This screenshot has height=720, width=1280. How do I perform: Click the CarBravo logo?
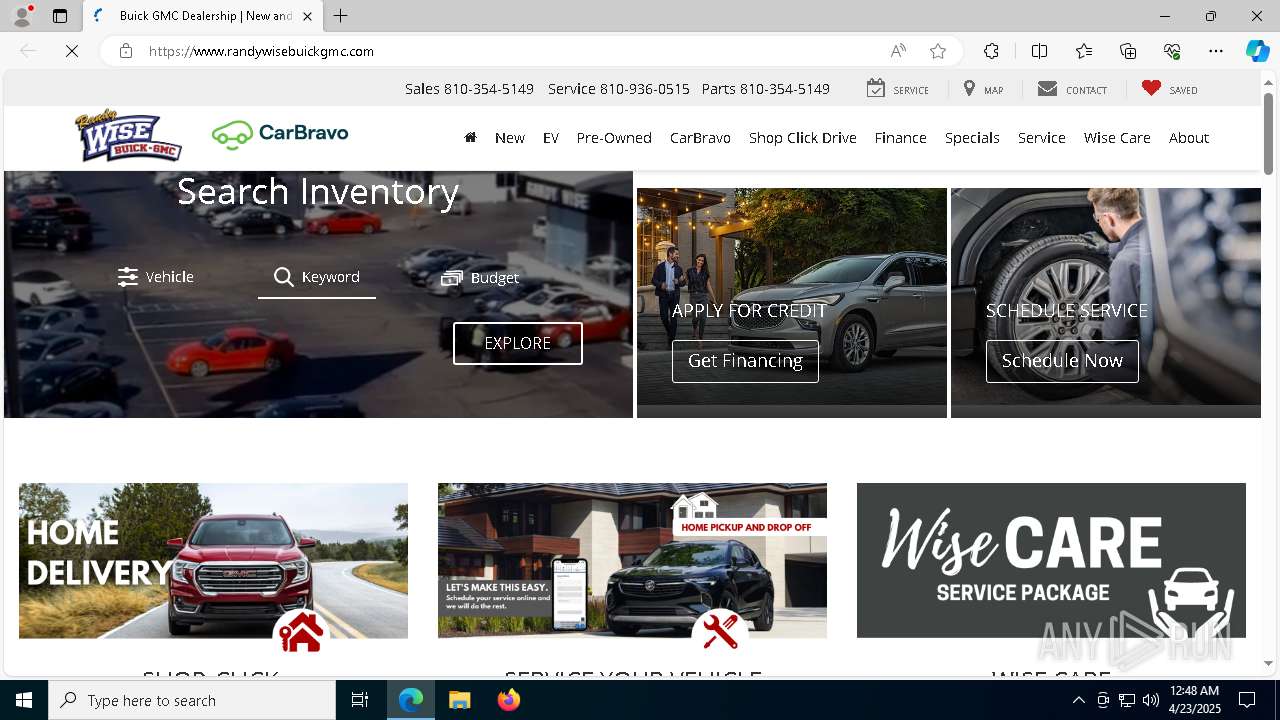click(x=280, y=135)
